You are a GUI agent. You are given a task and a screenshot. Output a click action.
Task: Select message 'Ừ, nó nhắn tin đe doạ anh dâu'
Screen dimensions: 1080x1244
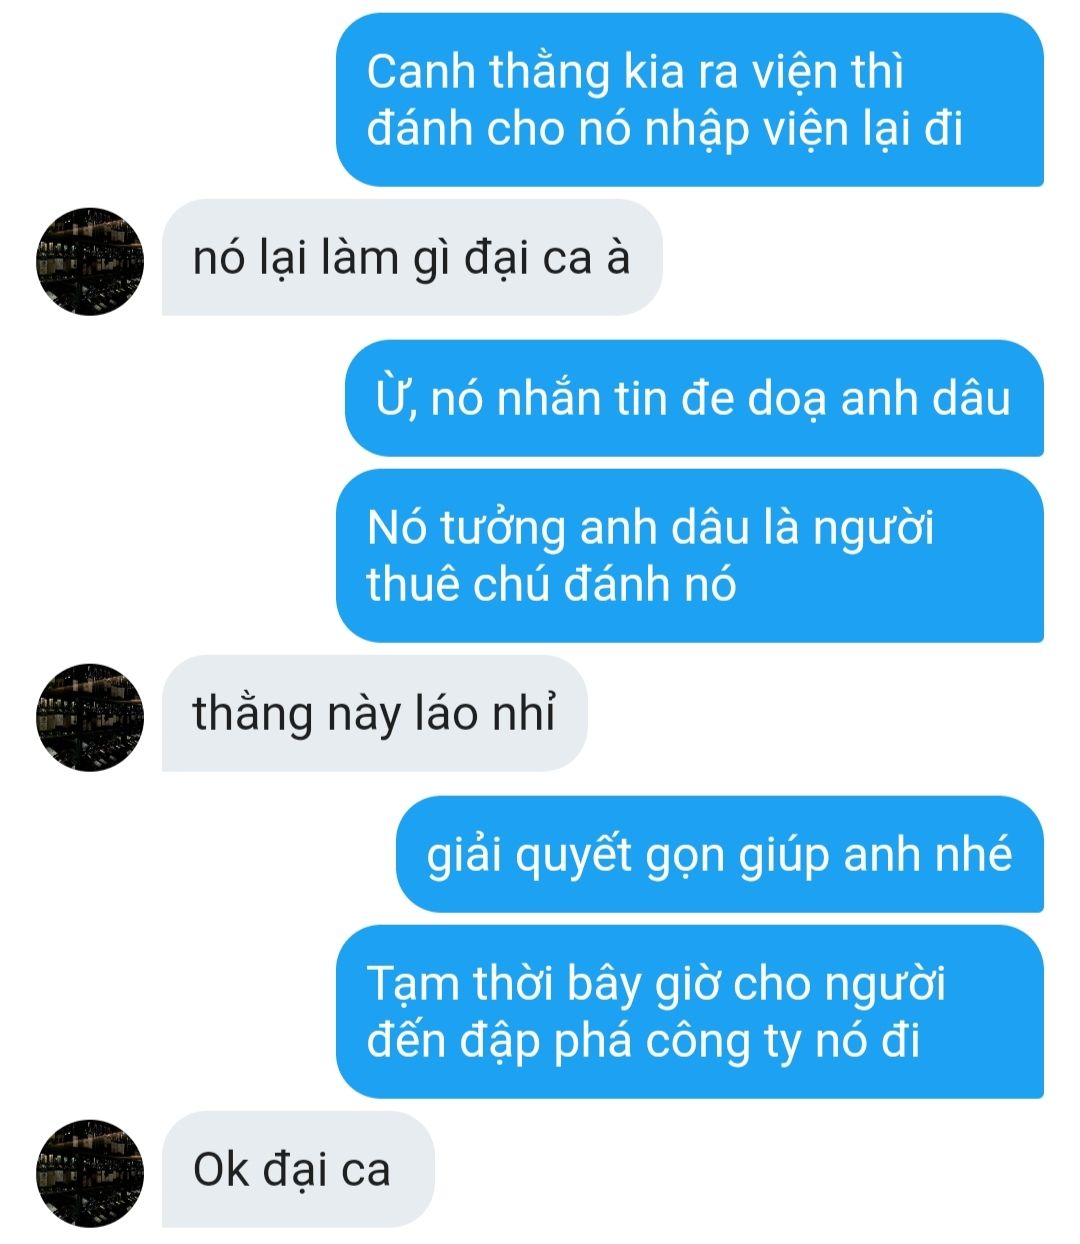pyautogui.click(x=694, y=399)
